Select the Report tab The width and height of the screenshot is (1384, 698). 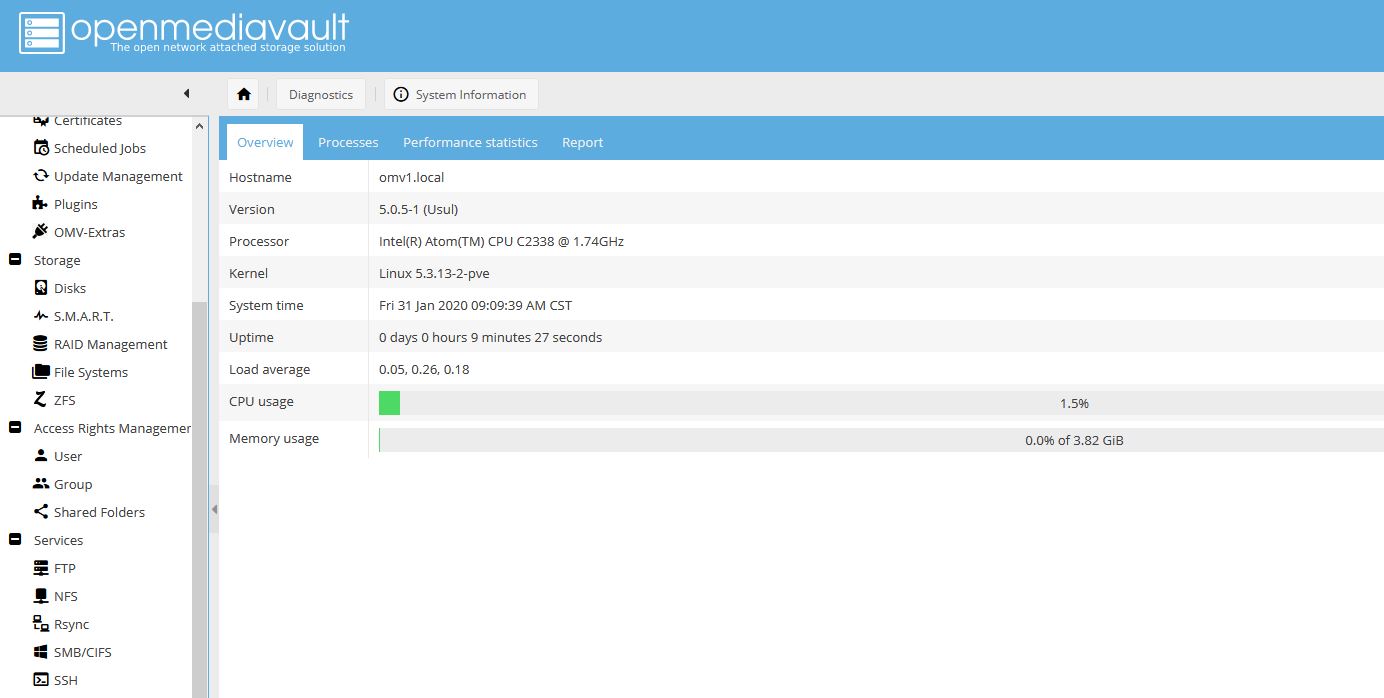(x=582, y=142)
